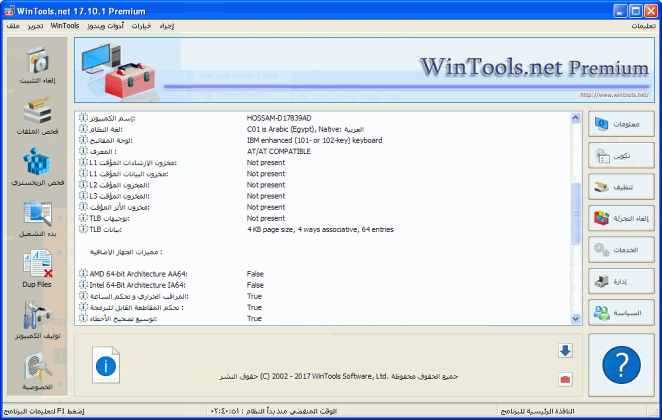The image size is (662, 420).
Task: Open the Scan Registry tool with blue cubes
Action: pyautogui.click(x=37, y=167)
